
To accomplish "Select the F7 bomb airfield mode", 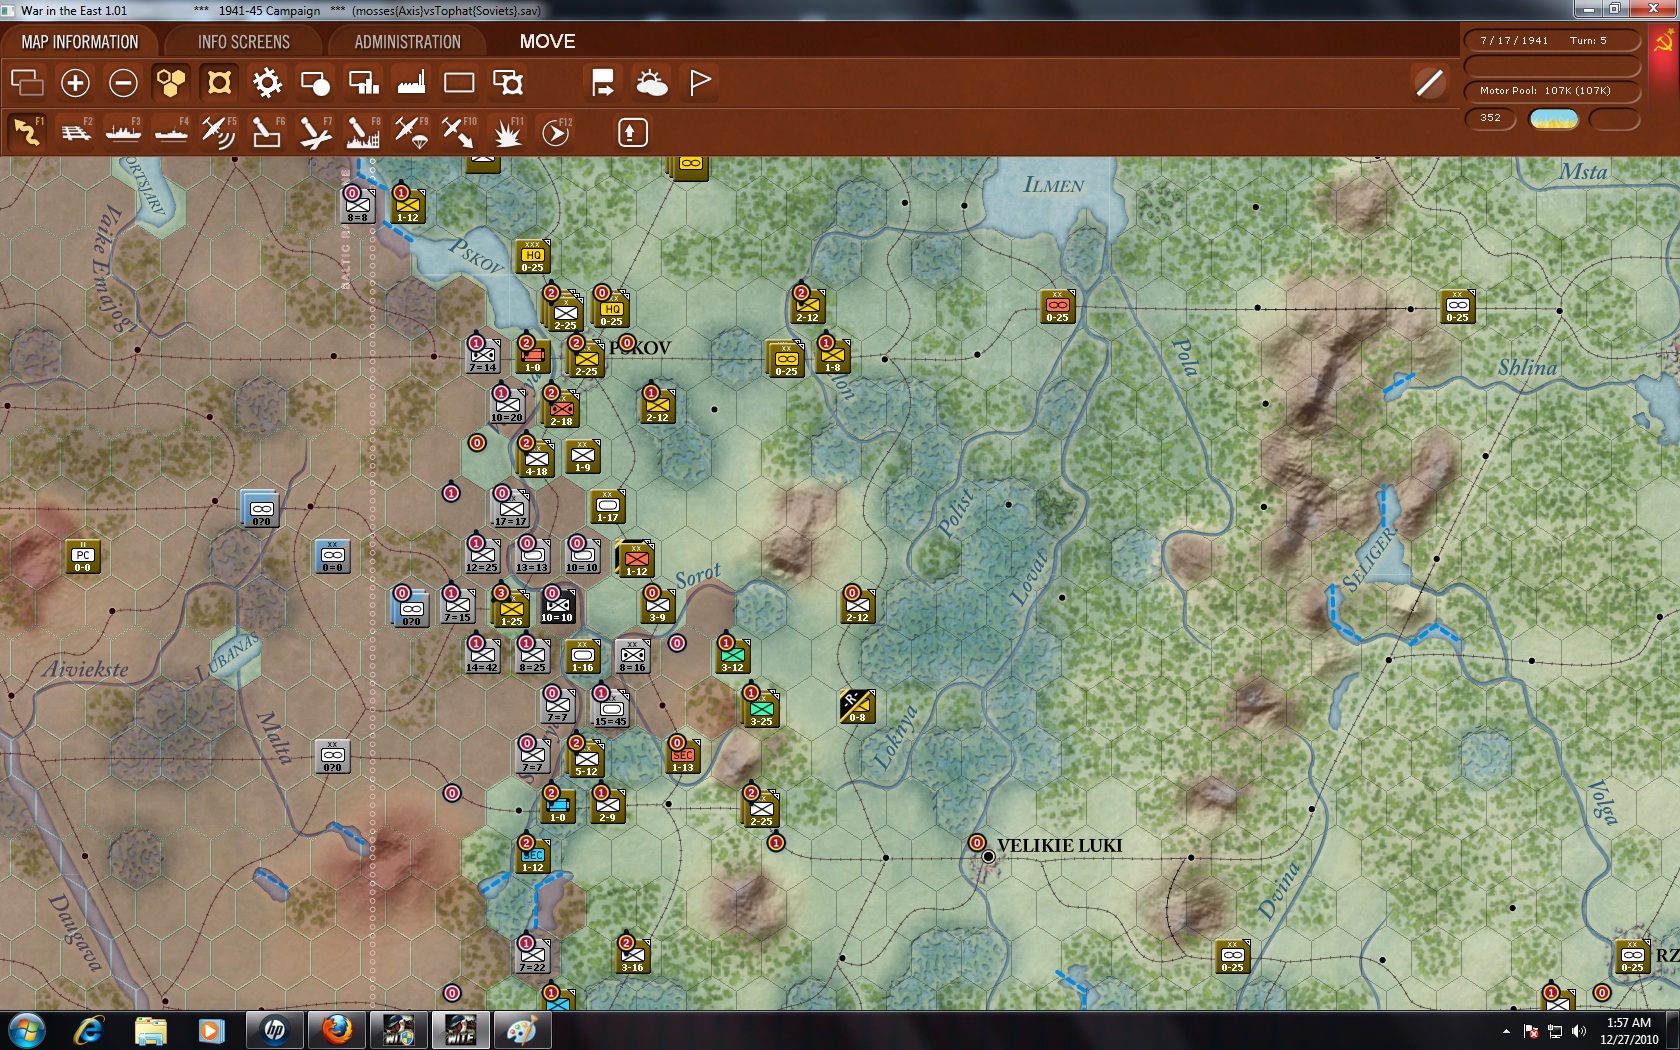I will coord(315,132).
